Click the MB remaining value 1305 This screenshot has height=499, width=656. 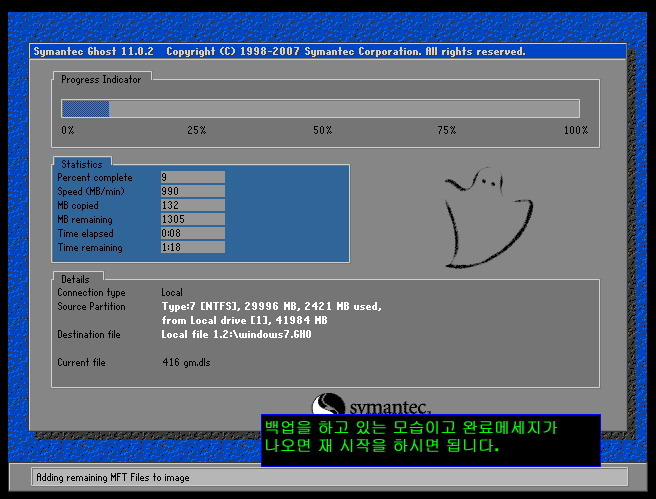(193, 219)
